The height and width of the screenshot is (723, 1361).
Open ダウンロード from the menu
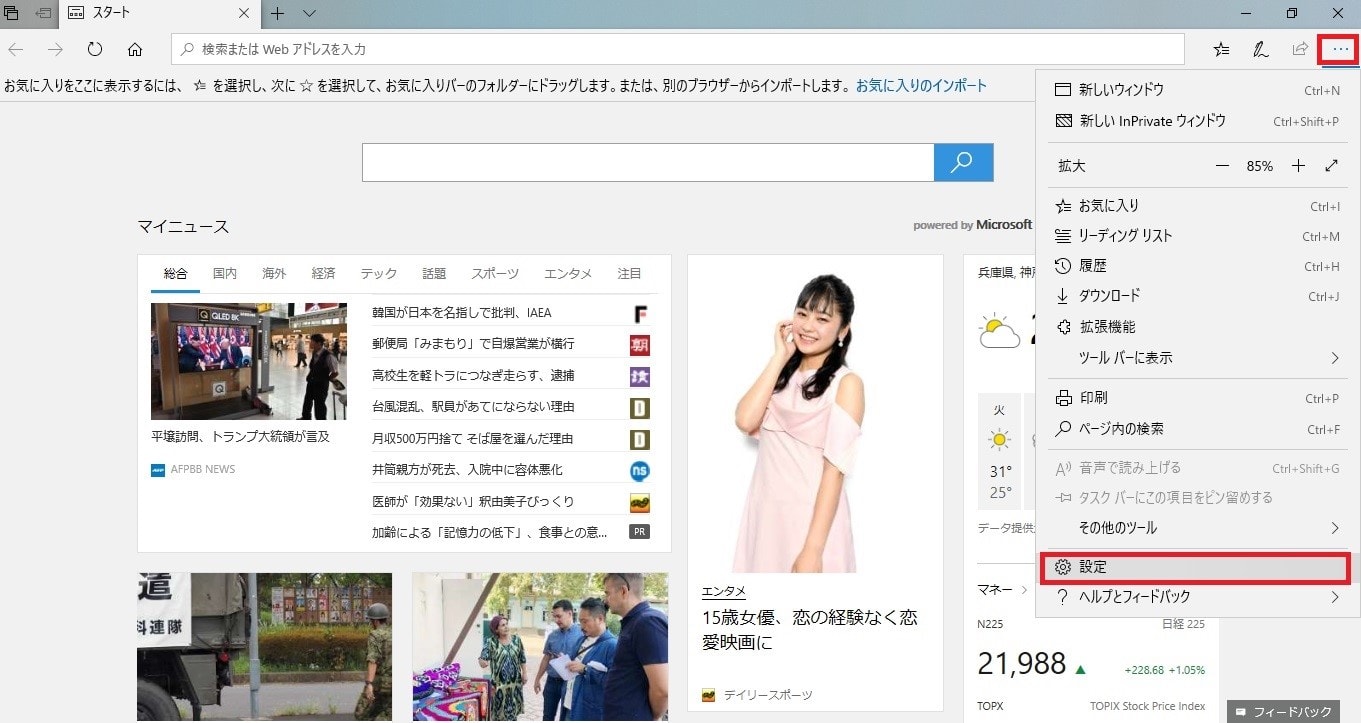point(1110,296)
